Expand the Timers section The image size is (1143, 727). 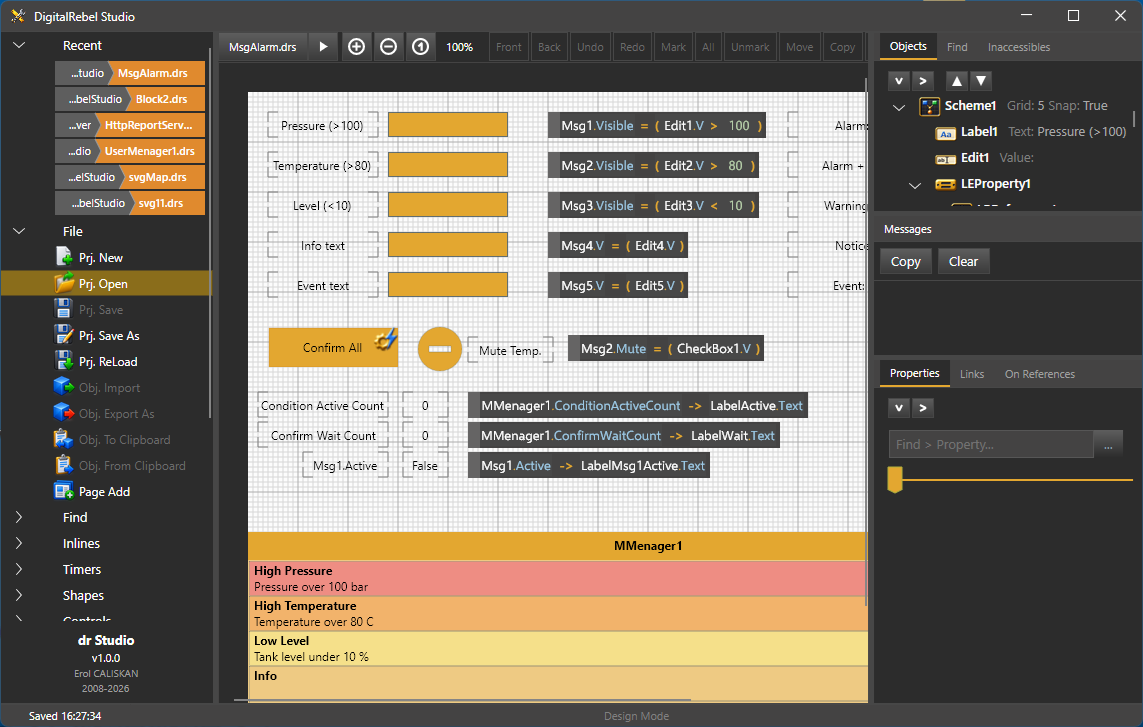(20, 569)
